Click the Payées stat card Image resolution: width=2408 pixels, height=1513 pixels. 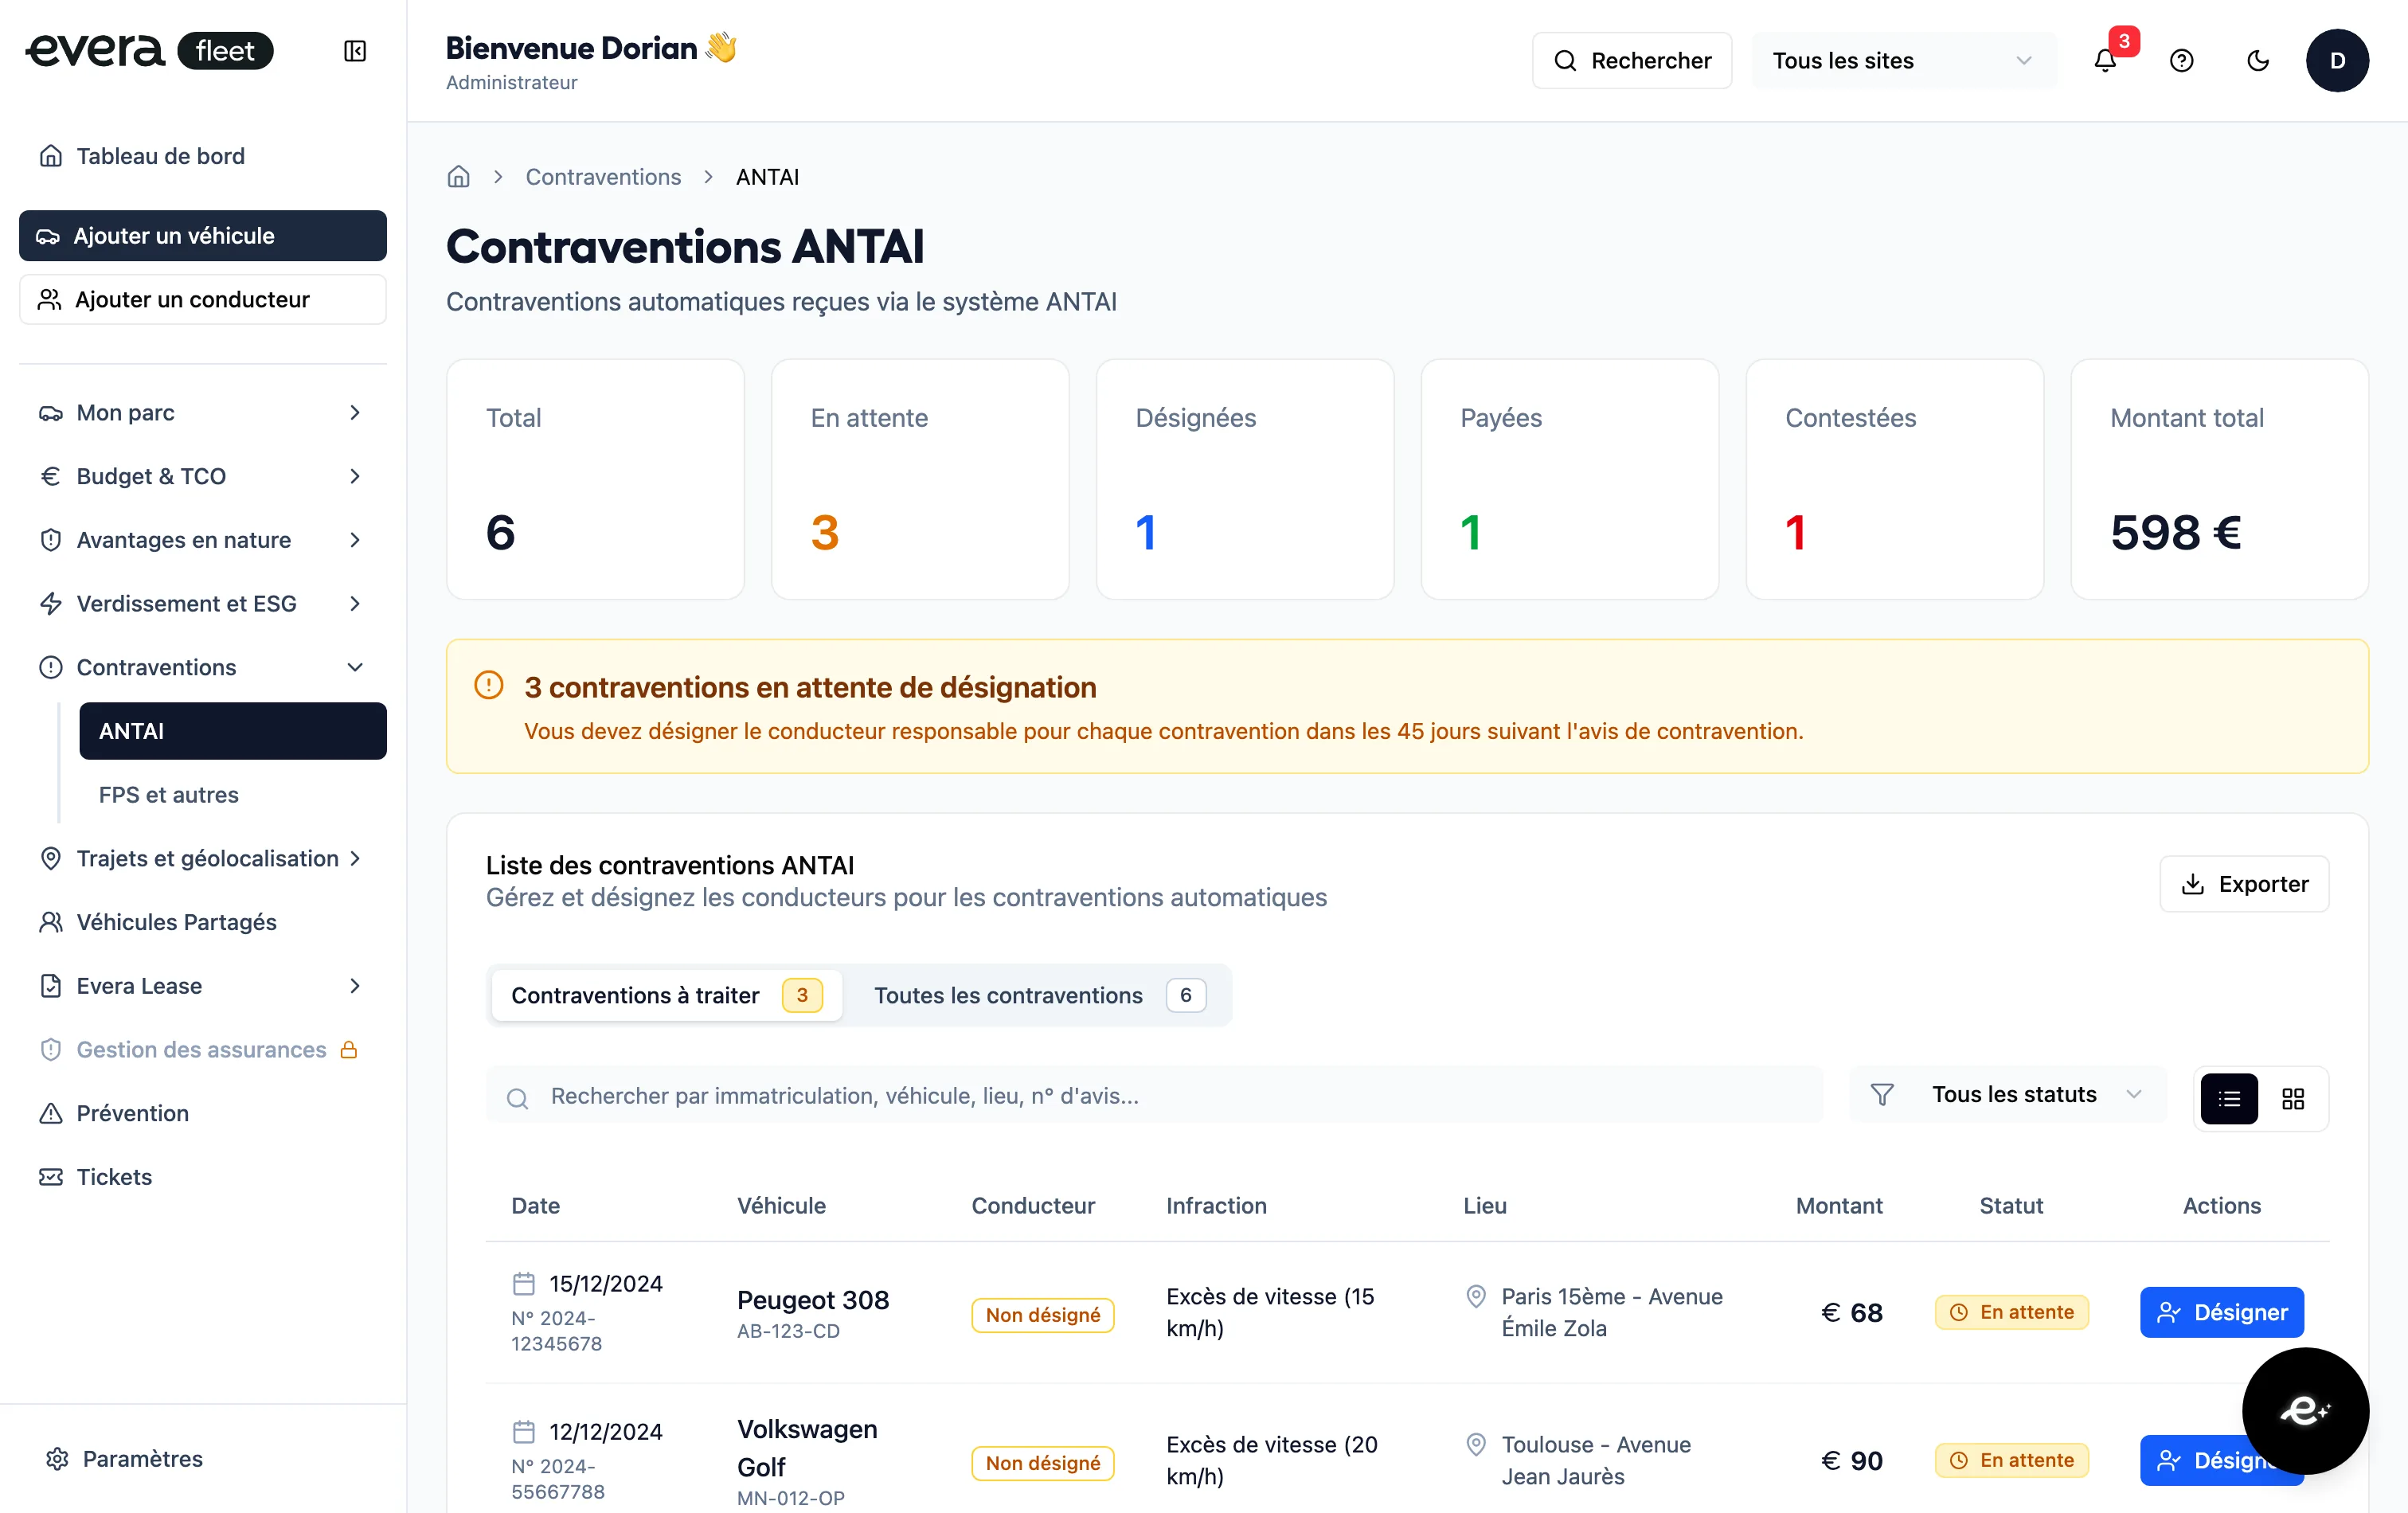(1570, 480)
